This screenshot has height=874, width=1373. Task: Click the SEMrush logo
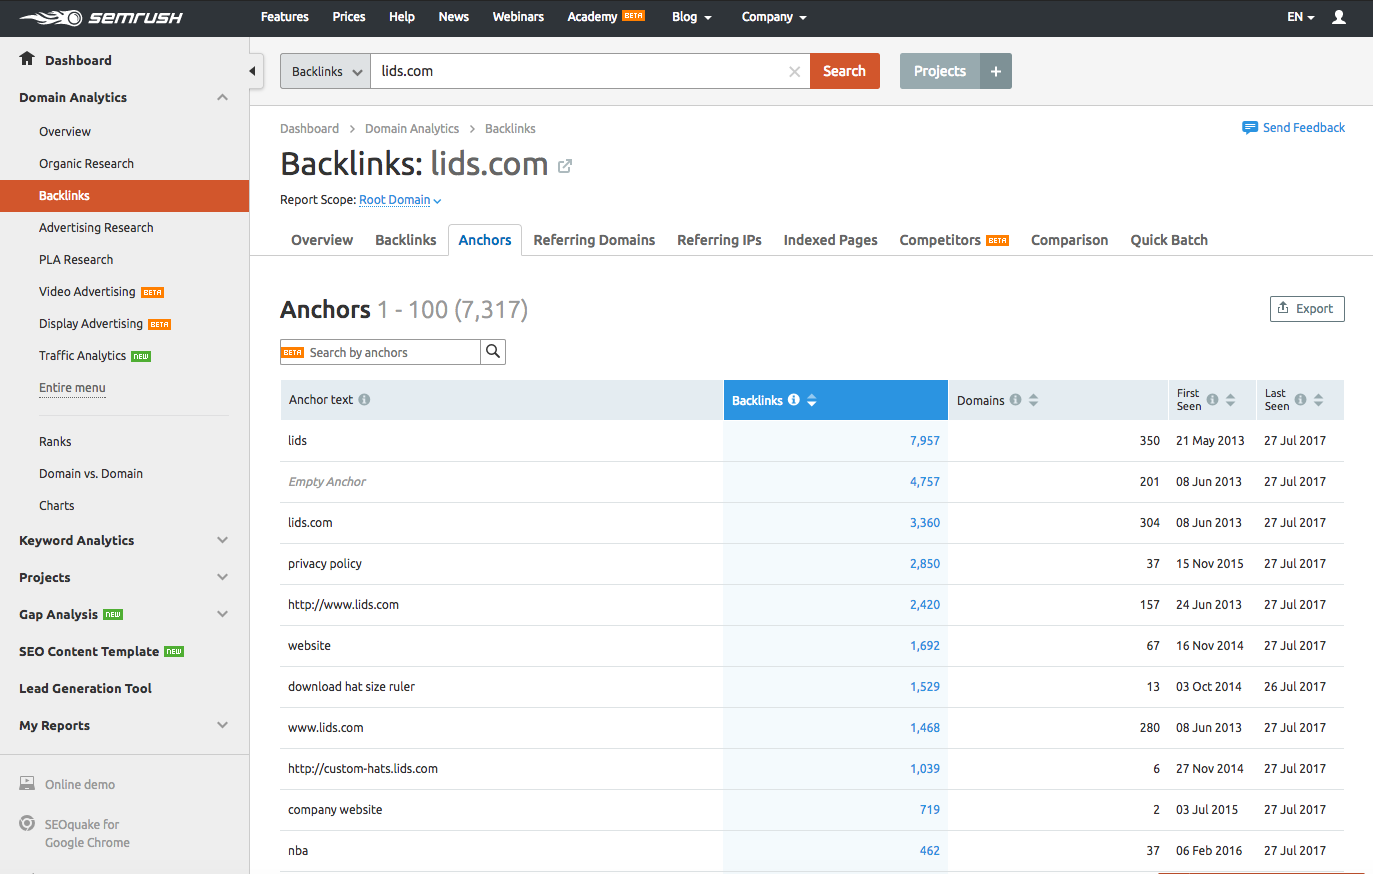(100, 17)
